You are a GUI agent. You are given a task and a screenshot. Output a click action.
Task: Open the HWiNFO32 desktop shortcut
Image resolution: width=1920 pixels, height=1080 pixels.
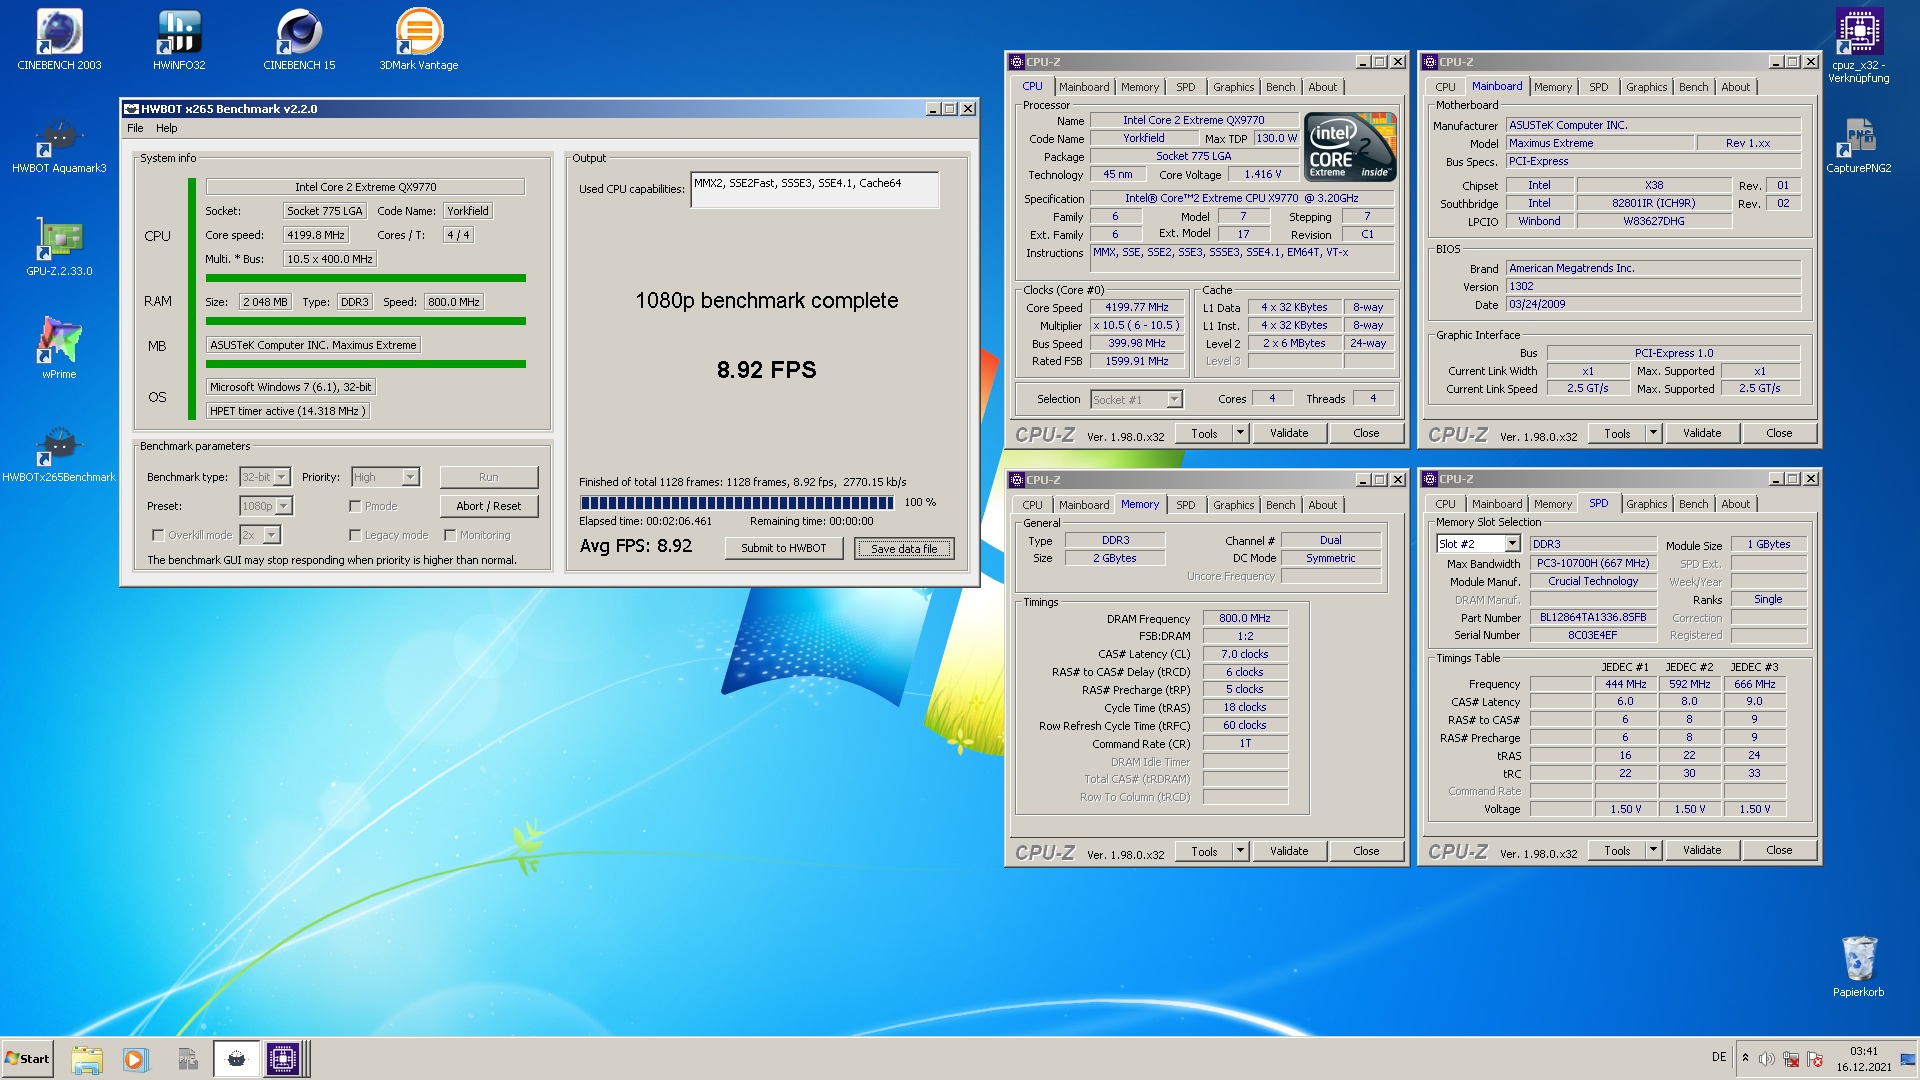pyautogui.click(x=179, y=40)
